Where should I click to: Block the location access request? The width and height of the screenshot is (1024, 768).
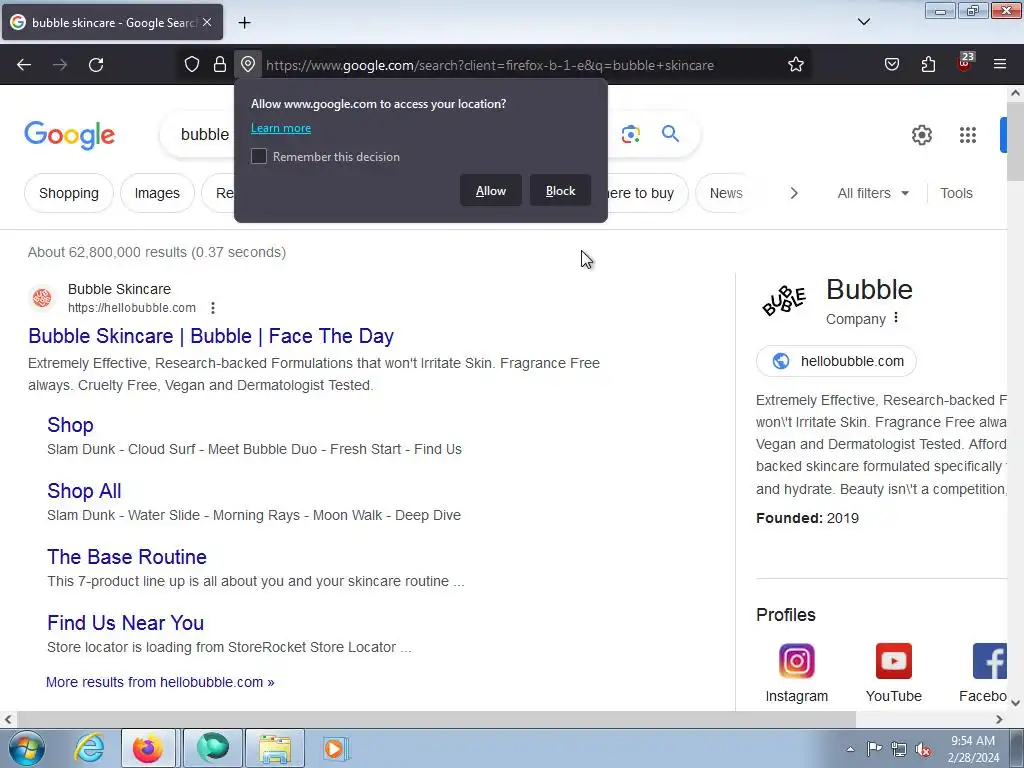point(560,191)
